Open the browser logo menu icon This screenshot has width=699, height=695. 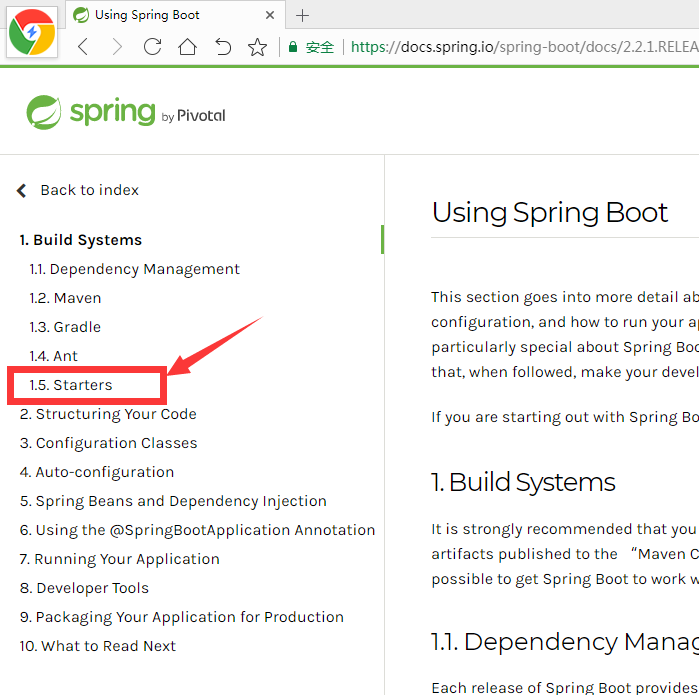pos(32,32)
